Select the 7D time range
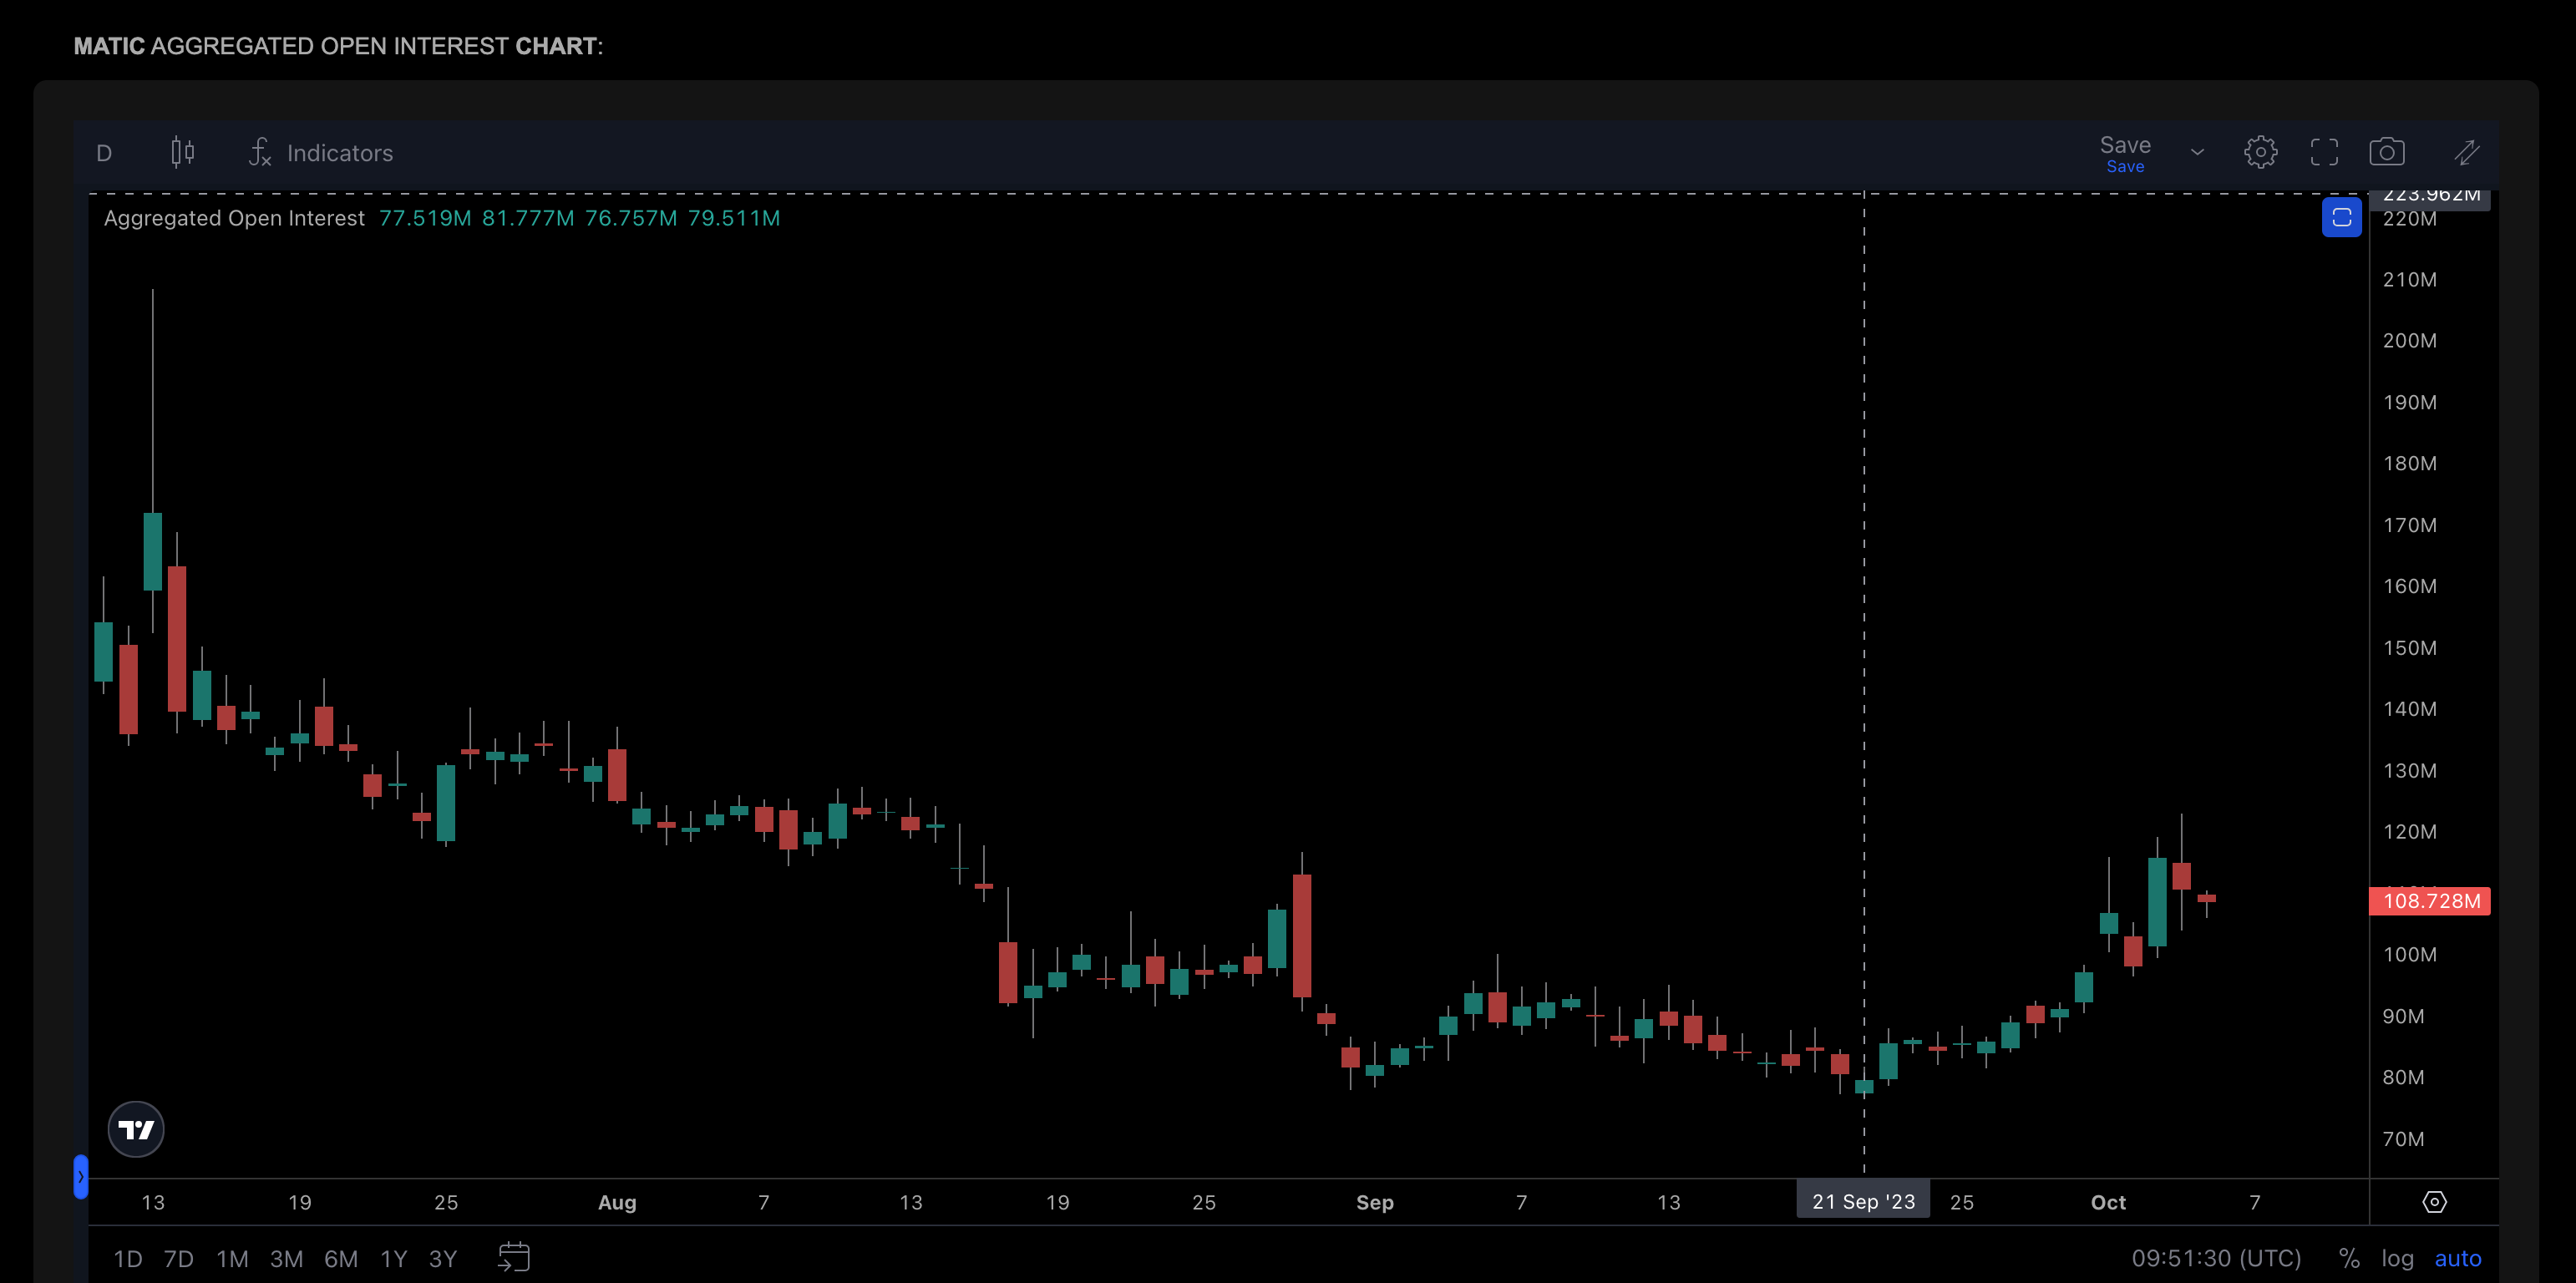This screenshot has height=1283, width=2576. (x=179, y=1258)
